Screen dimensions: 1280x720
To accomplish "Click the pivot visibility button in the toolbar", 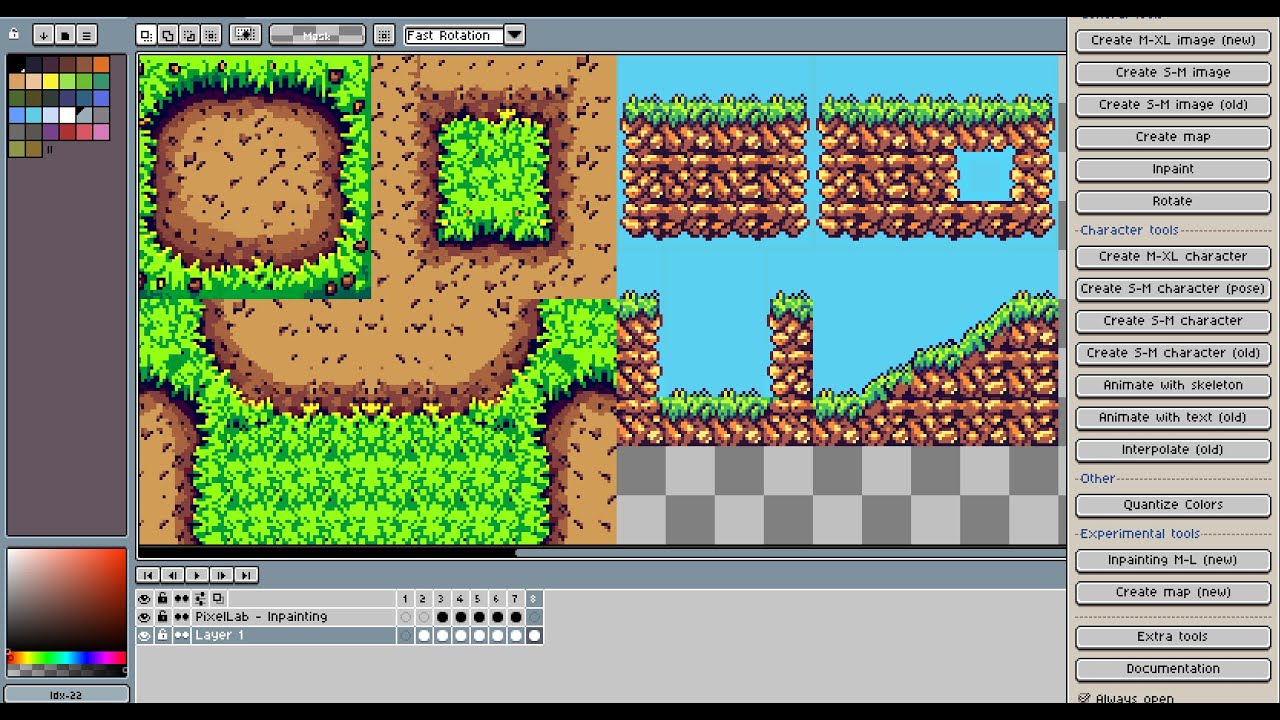I will point(245,35).
